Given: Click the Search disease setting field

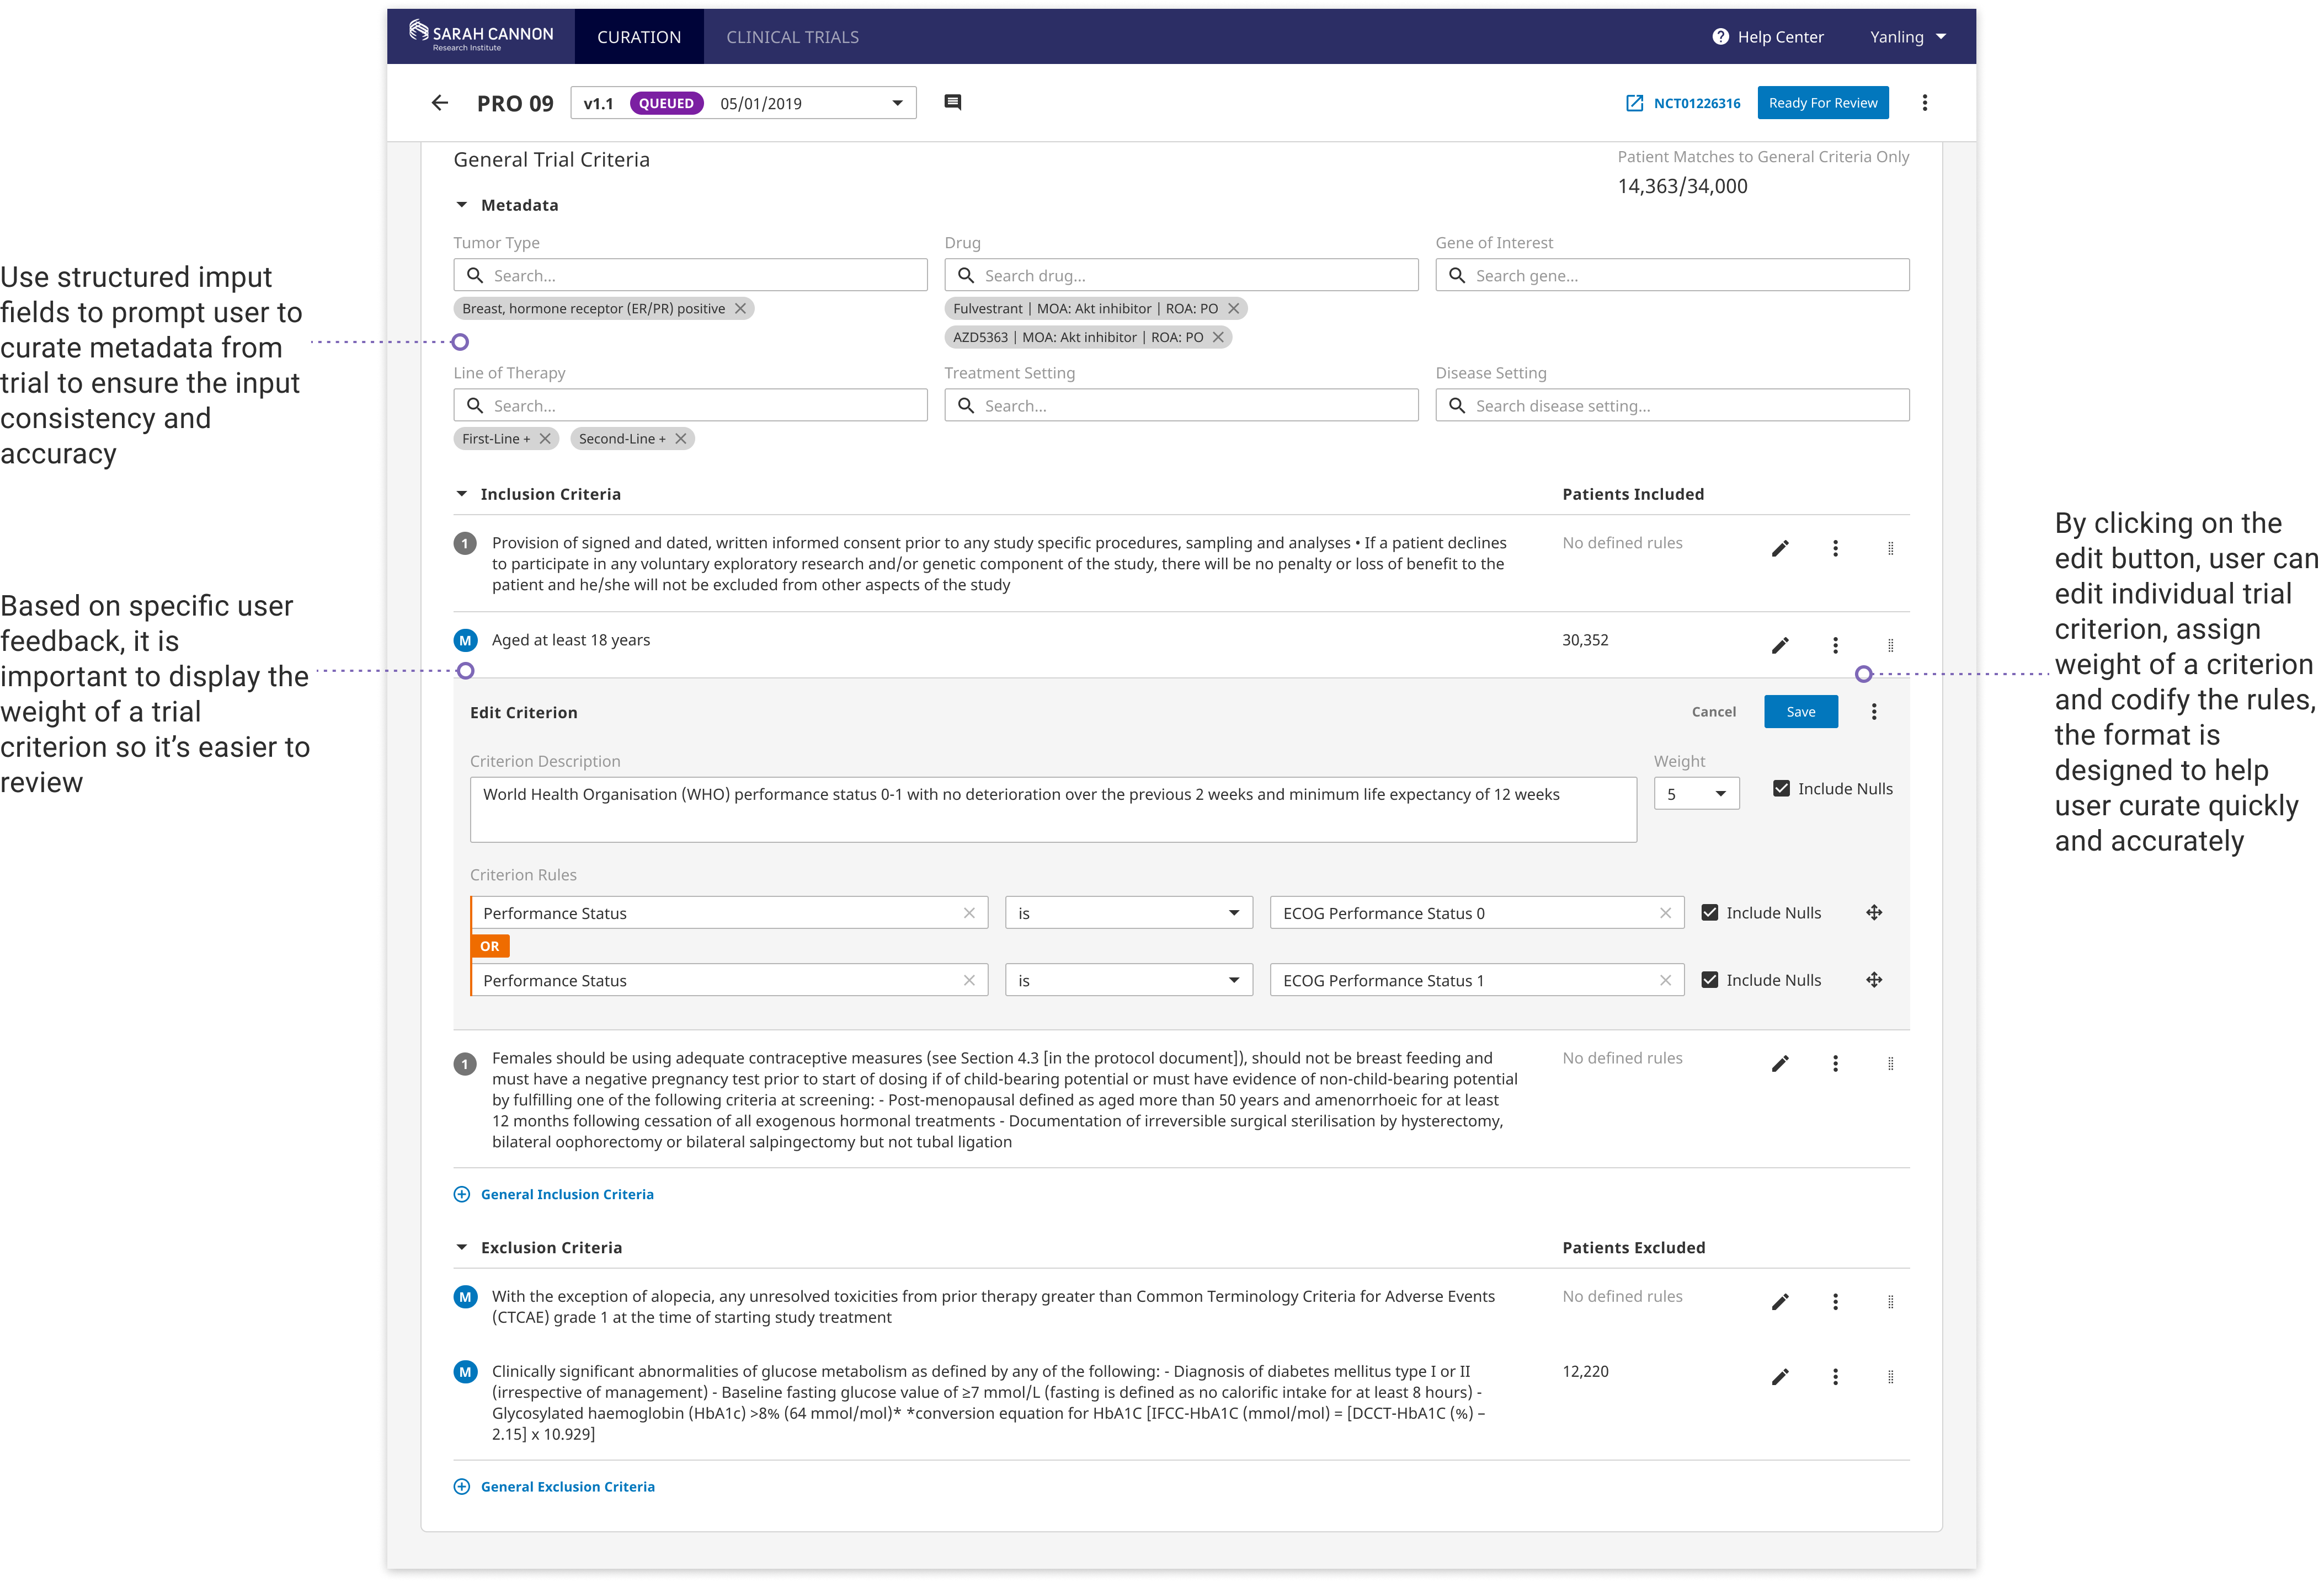Looking at the screenshot, I should tap(1672, 405).
